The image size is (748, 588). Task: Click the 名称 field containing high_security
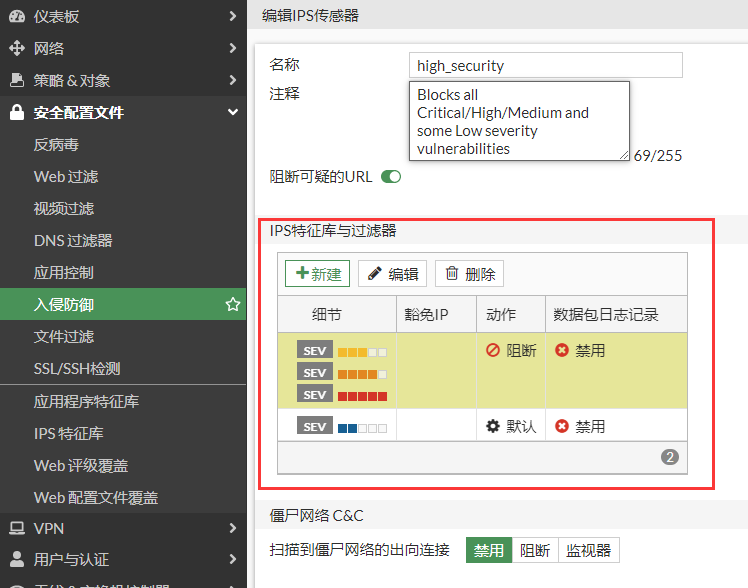point(545,66)
